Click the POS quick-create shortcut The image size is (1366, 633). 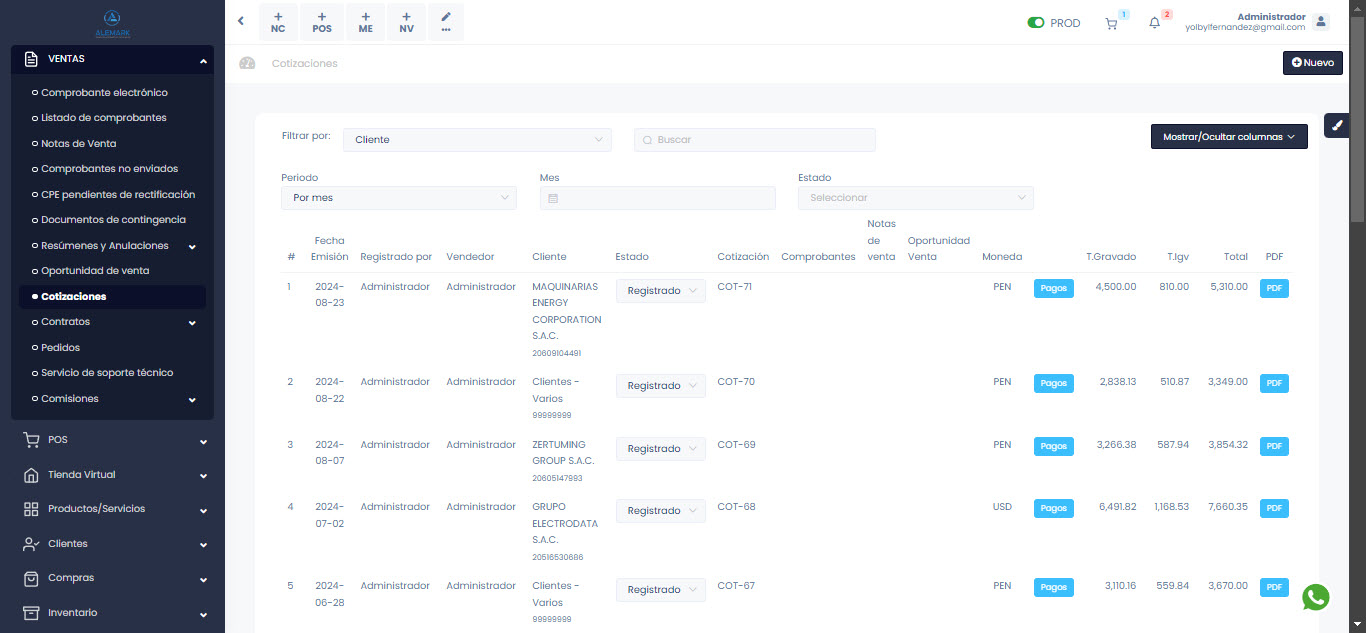coord(322,22)
